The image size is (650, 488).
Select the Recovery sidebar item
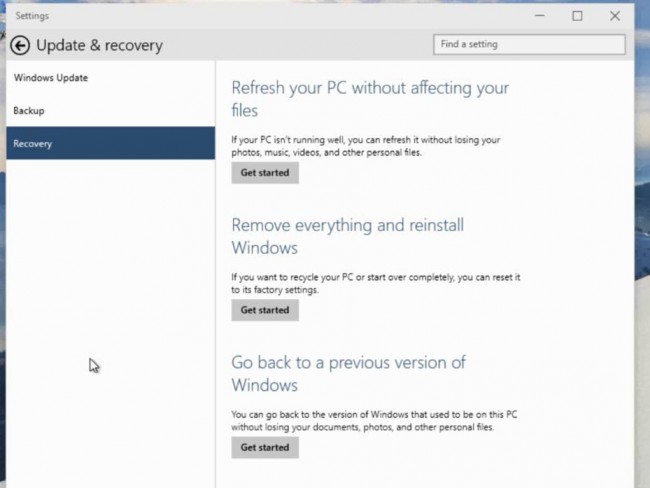click(110, 143)
